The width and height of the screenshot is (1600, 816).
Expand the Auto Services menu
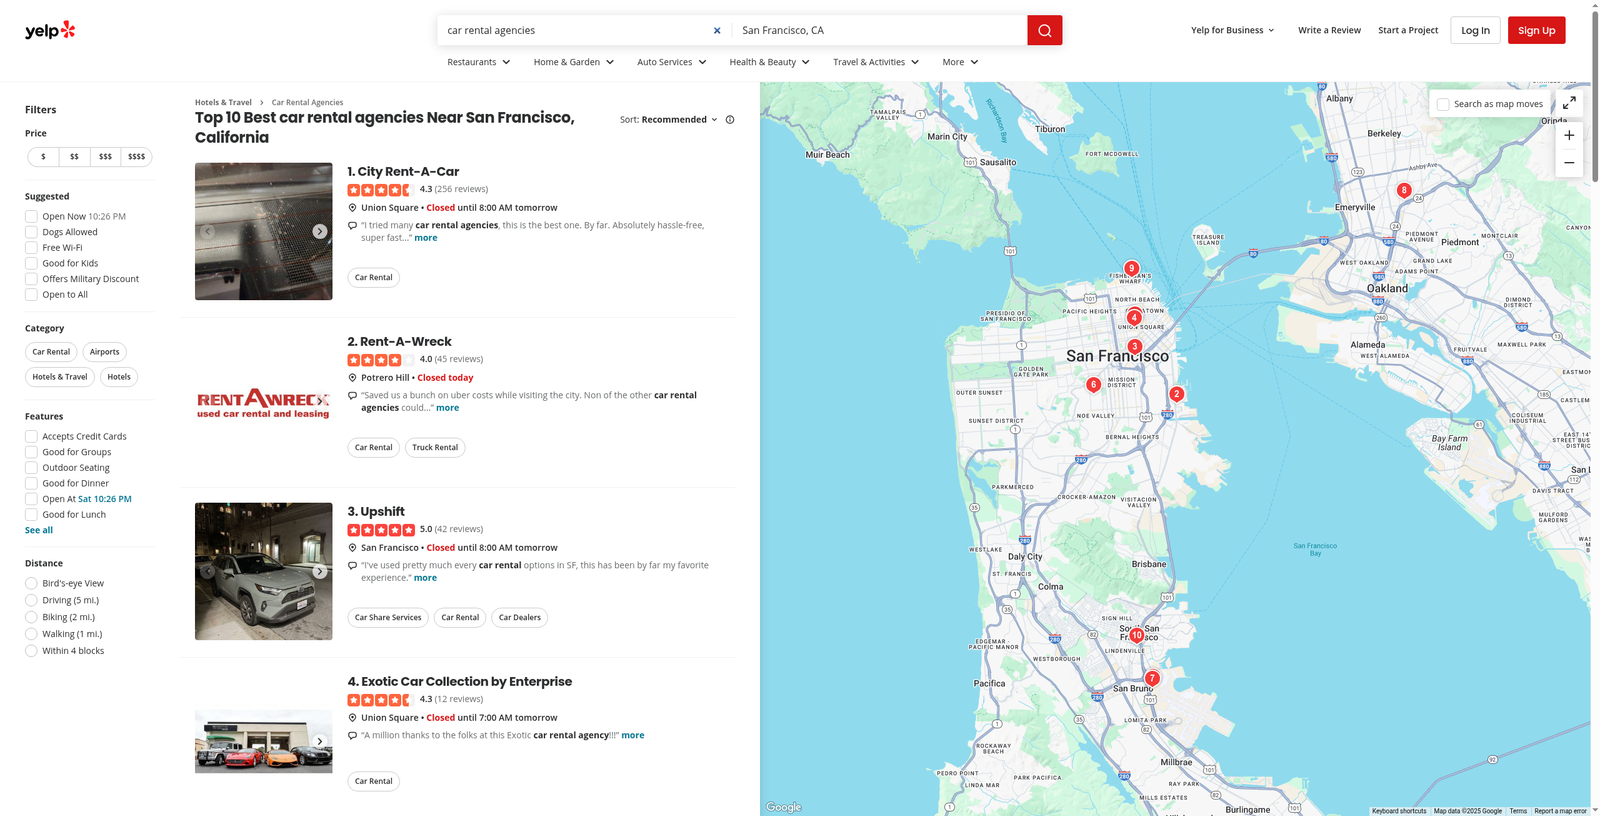(672, 62)
